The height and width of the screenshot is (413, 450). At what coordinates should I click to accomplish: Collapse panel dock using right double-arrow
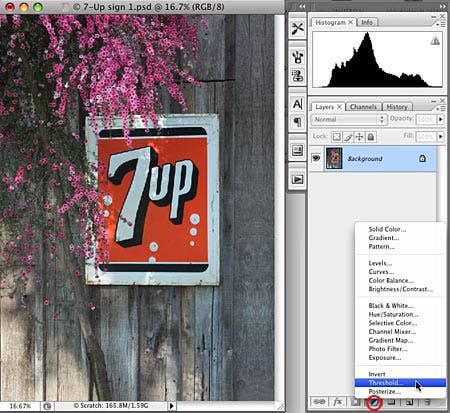click(443, 6)
